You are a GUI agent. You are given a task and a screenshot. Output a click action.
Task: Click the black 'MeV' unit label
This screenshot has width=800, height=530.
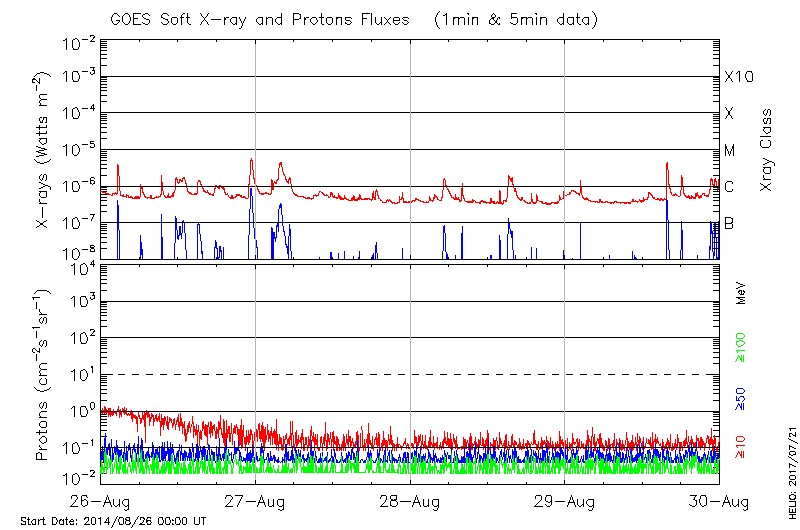click(741, 293)
